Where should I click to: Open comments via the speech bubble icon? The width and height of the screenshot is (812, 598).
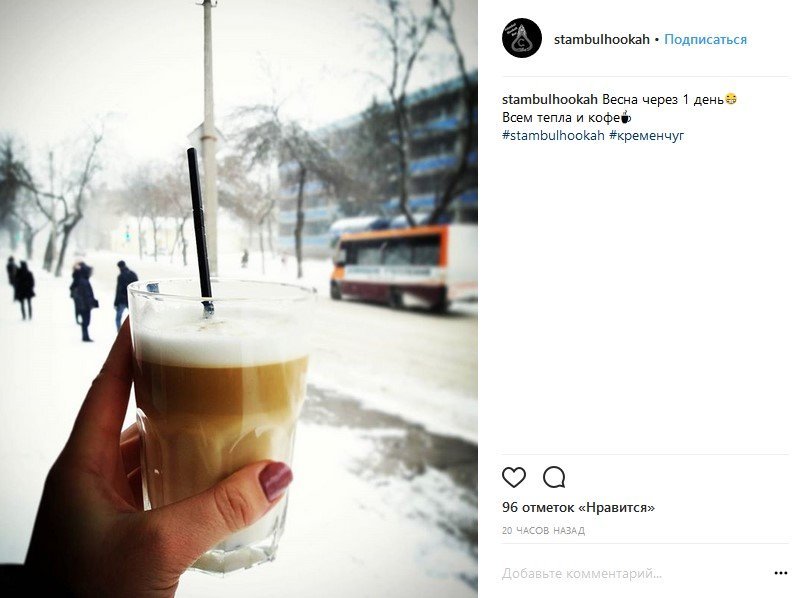pyautogui.click(x=554, y=477)
